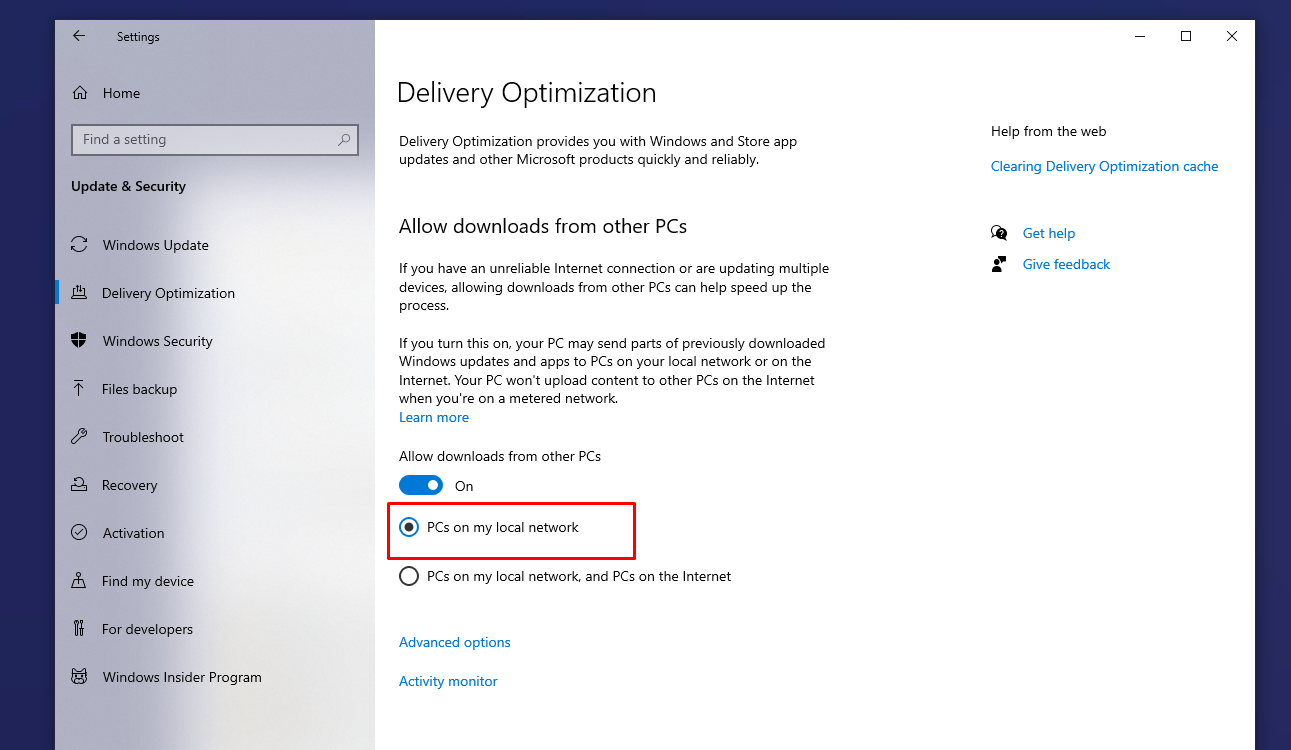View the Activity monitor

[x=448, y=681]
